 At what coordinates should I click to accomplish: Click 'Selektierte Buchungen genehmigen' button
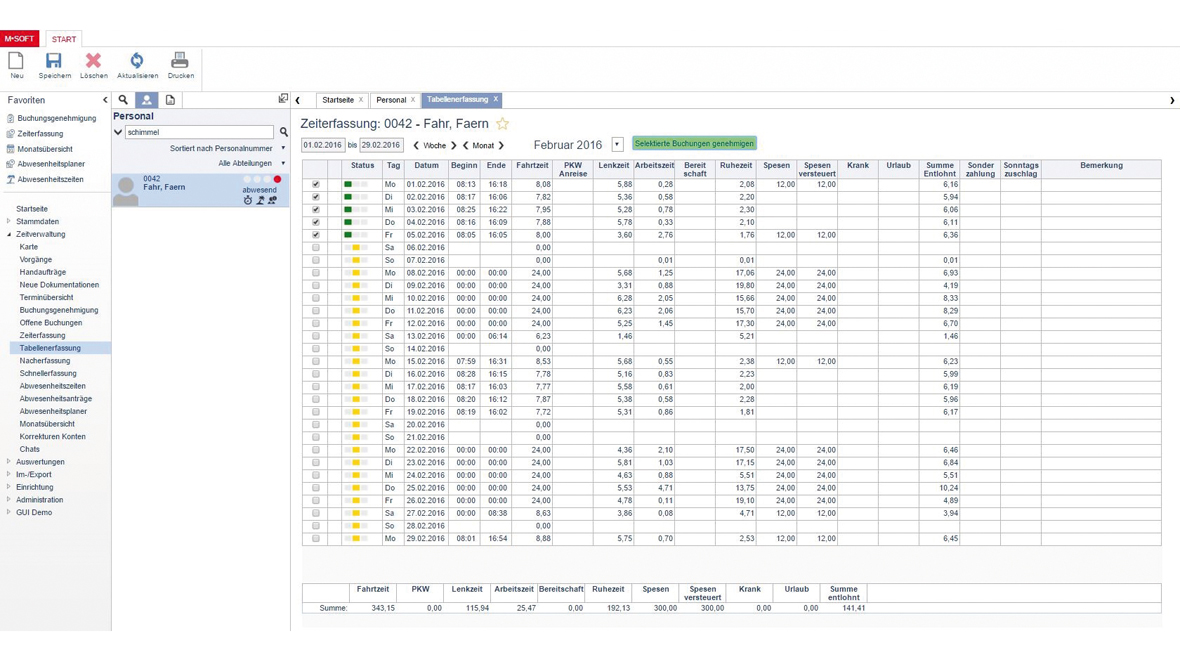pyautogui.click(x=694, y=144)
